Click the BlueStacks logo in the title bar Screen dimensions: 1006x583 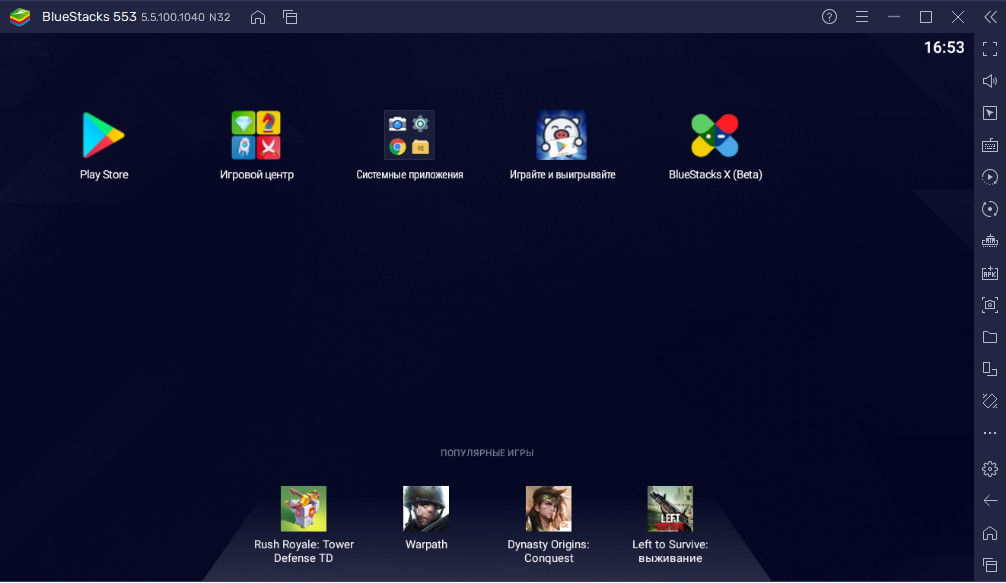click(x=20, y=17)
